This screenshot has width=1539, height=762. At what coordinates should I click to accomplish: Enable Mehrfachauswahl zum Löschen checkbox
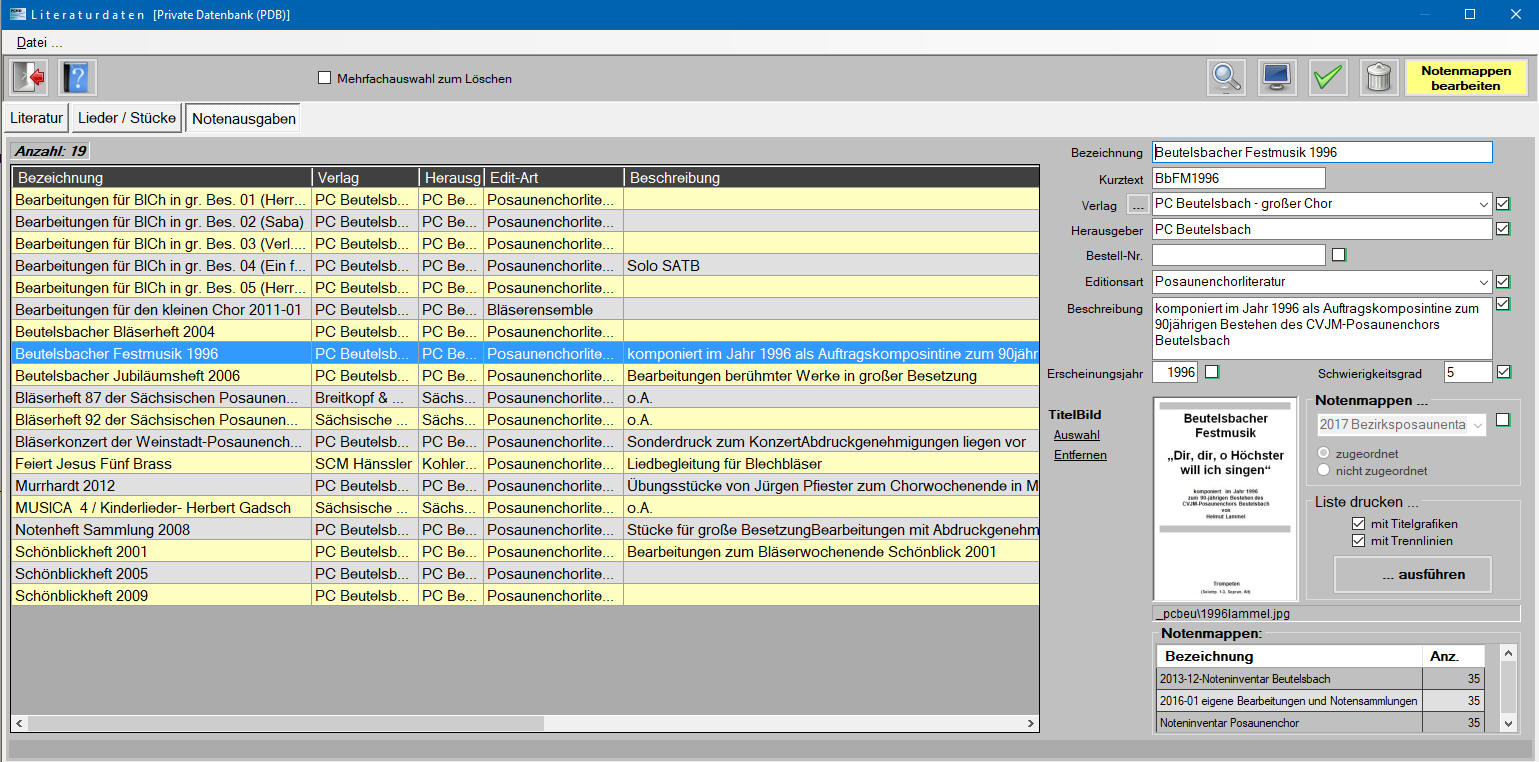[x=324, y=78]
